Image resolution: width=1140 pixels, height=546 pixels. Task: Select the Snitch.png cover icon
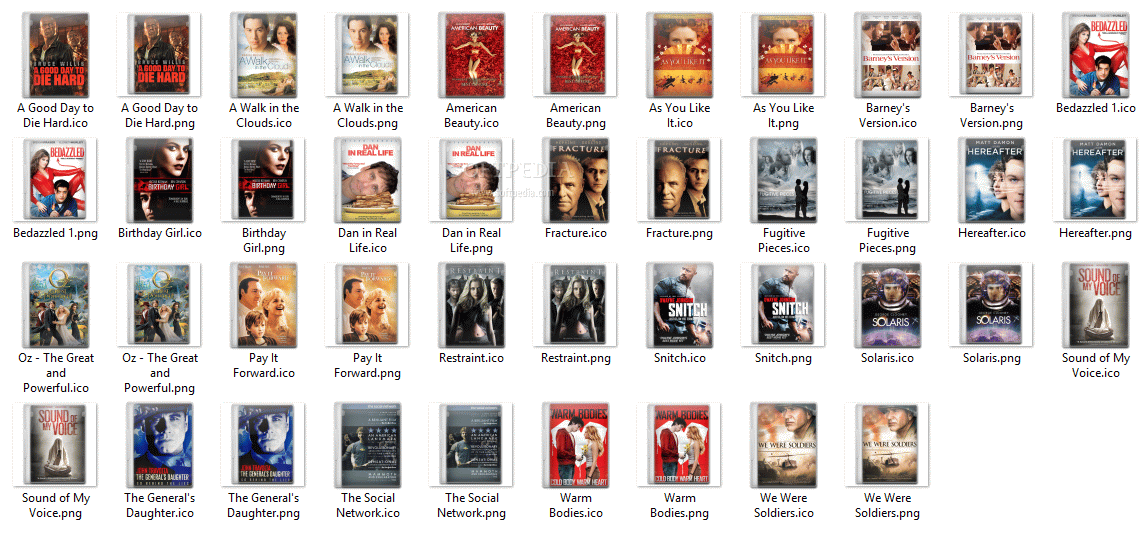click(784, 305)
